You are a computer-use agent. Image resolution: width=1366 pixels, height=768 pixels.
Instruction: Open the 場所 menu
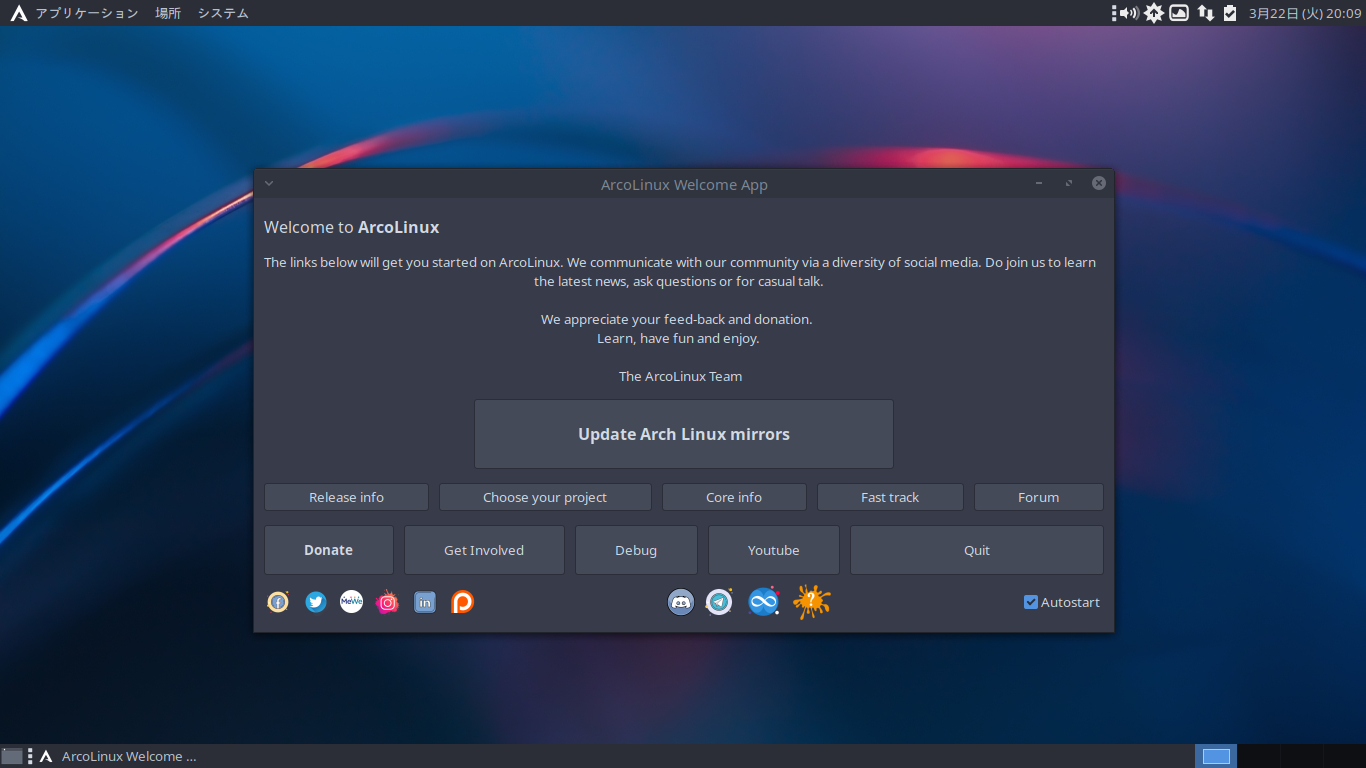tap(168, 13)
